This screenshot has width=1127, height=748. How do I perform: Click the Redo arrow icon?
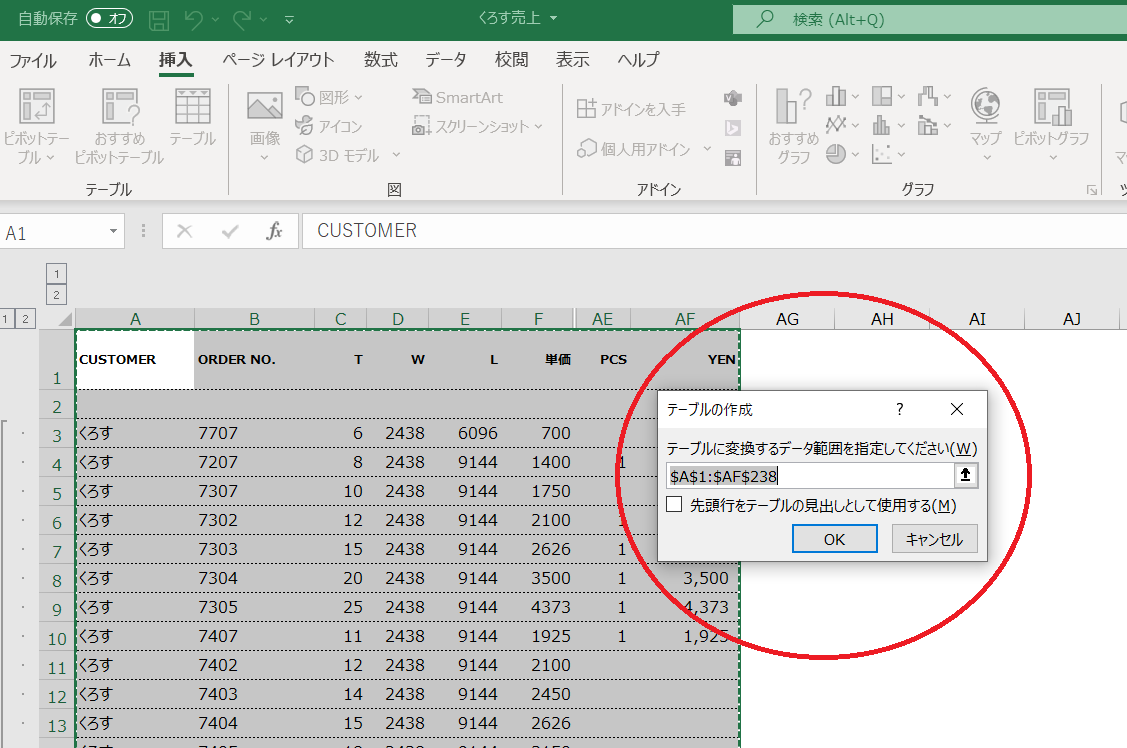pyautogui.click(x=242, y=20)
